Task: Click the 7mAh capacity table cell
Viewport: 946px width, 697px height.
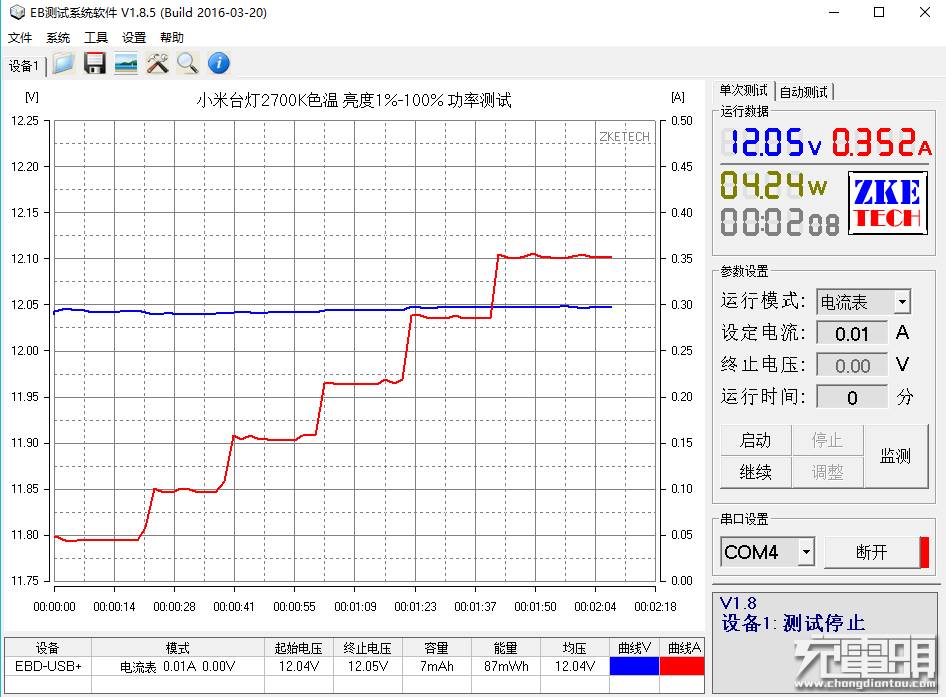Action: click(436, 666)
